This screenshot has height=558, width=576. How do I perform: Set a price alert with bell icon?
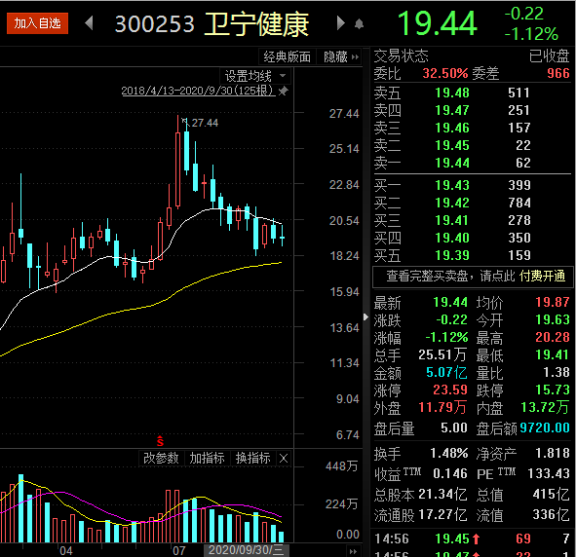point(359,24)
